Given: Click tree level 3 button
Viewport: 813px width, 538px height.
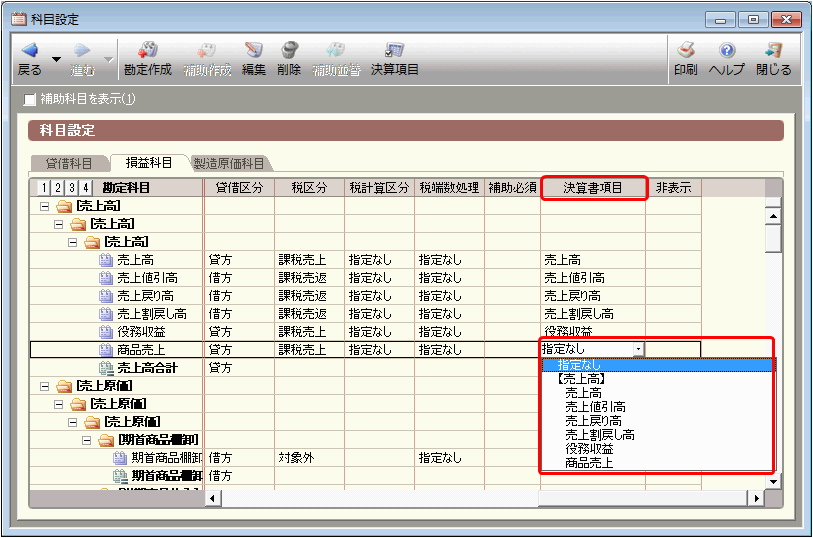Looking at the screenshot, I should [x=73, y=188].
